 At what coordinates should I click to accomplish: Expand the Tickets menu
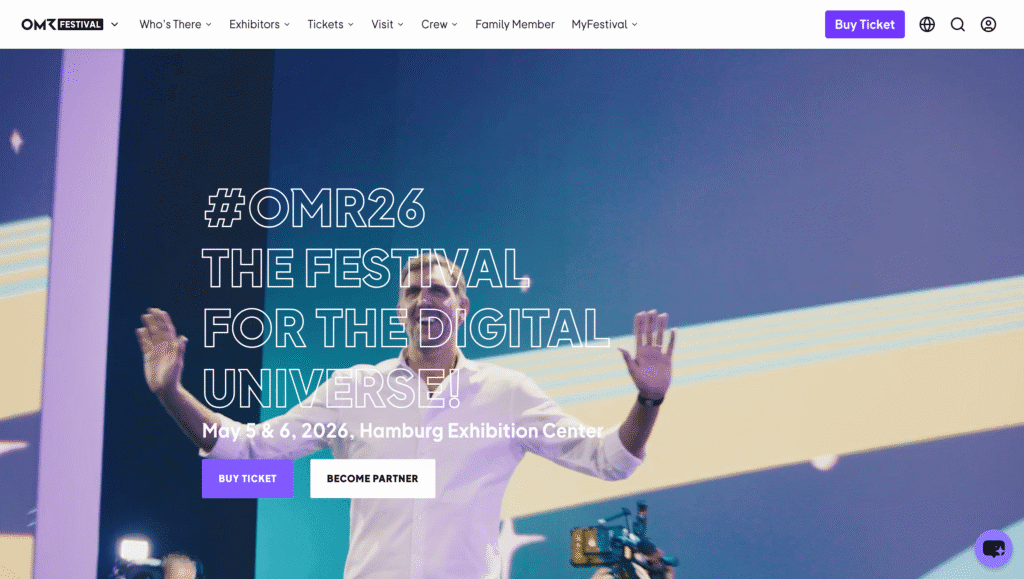(x=330, y=24)
